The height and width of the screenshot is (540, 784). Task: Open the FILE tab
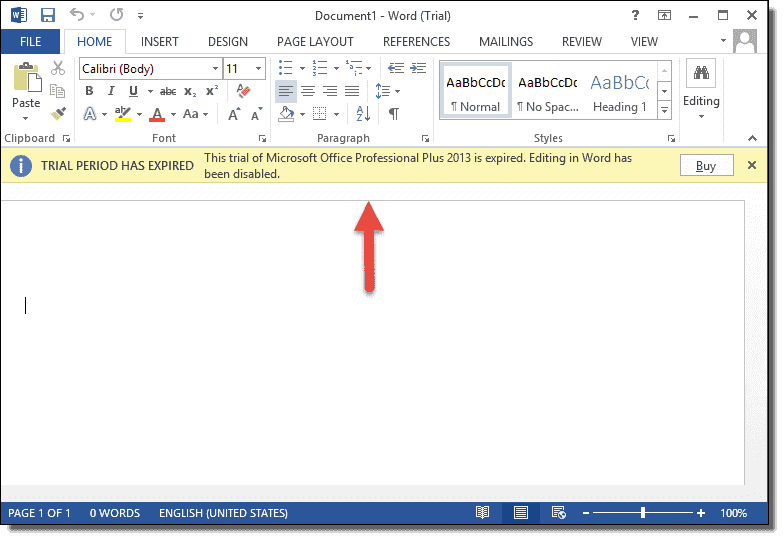(x=30, y=42)
